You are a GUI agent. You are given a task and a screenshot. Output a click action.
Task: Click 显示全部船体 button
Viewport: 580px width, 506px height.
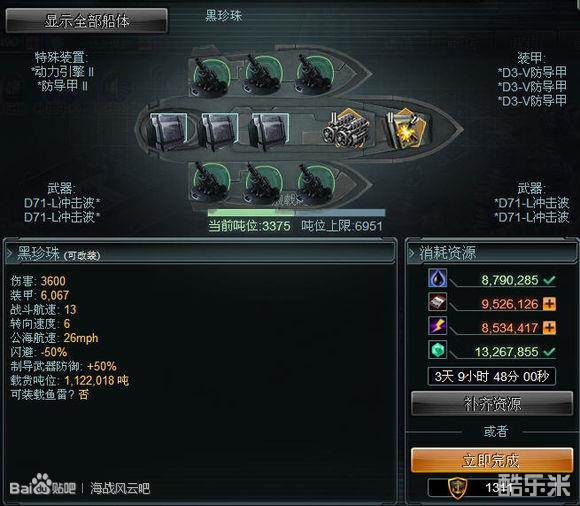pos(87,21)
